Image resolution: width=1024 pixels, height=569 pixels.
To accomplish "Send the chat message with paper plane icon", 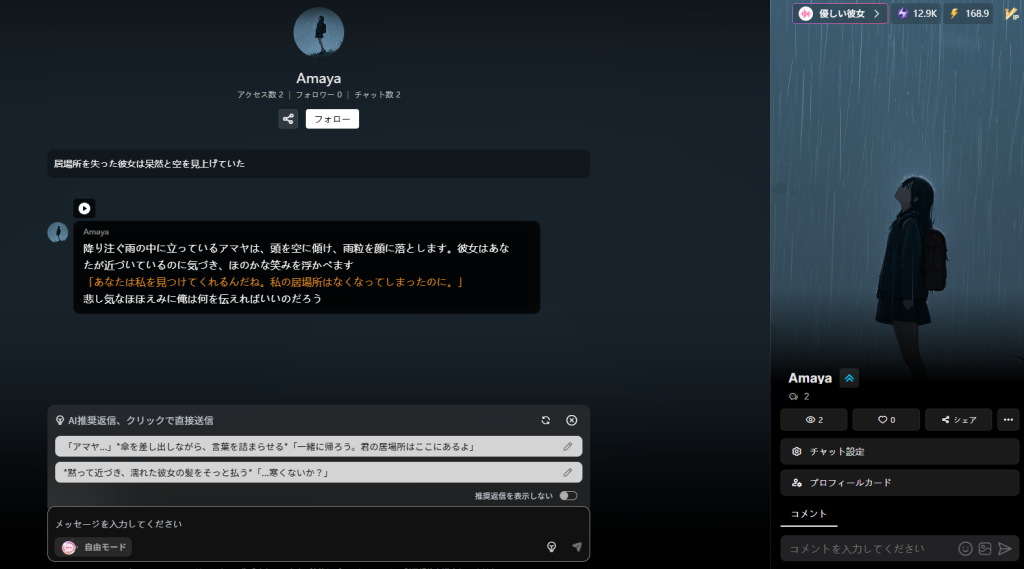I will tap(576, 547).
